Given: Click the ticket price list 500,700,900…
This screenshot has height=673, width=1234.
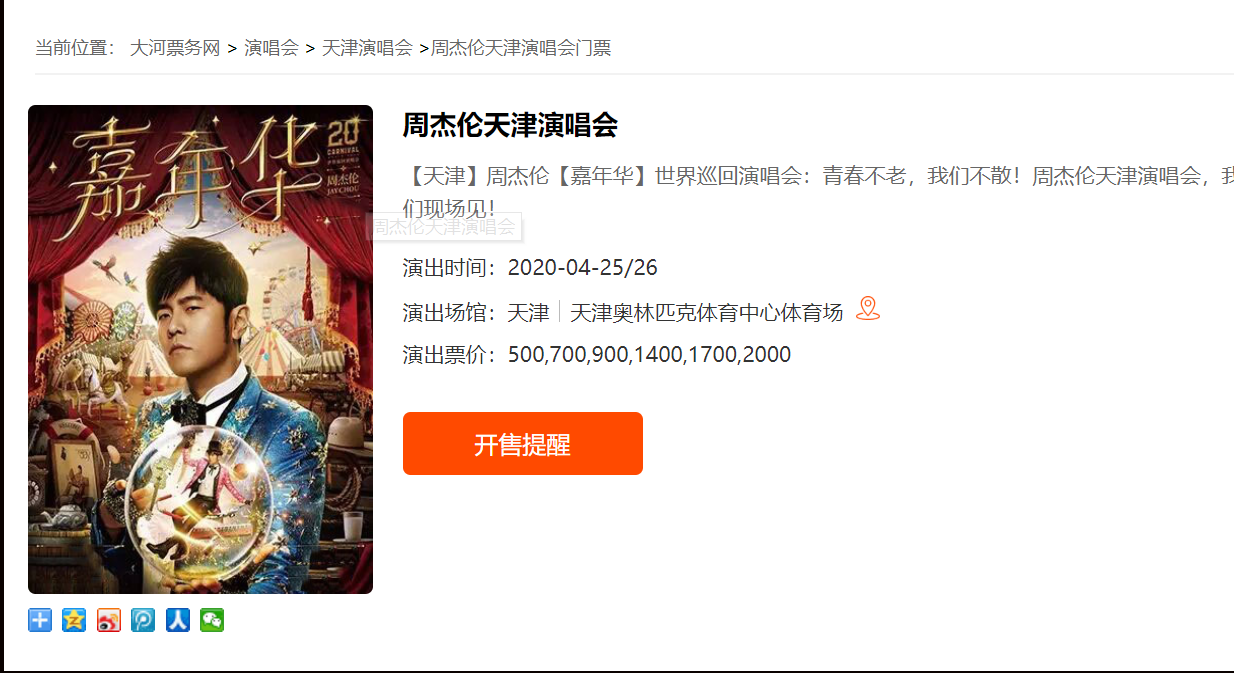Looking at the screenshot, I should point(649,355).
